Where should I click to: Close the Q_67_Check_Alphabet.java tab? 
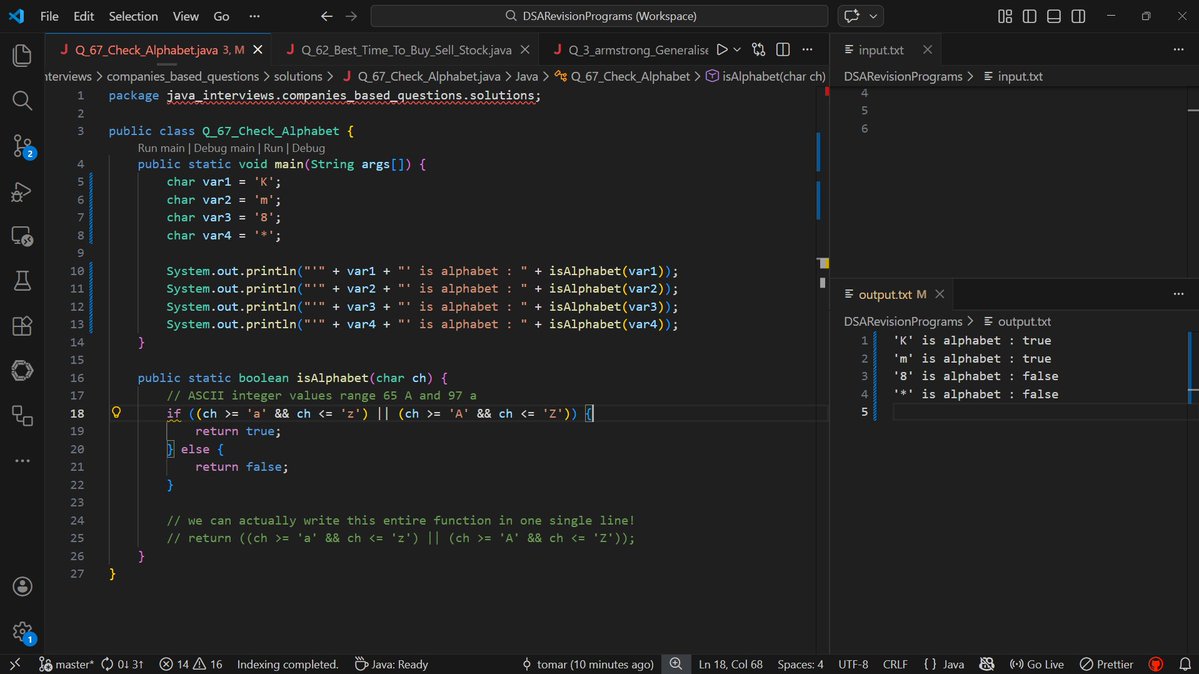coord(258,50)
